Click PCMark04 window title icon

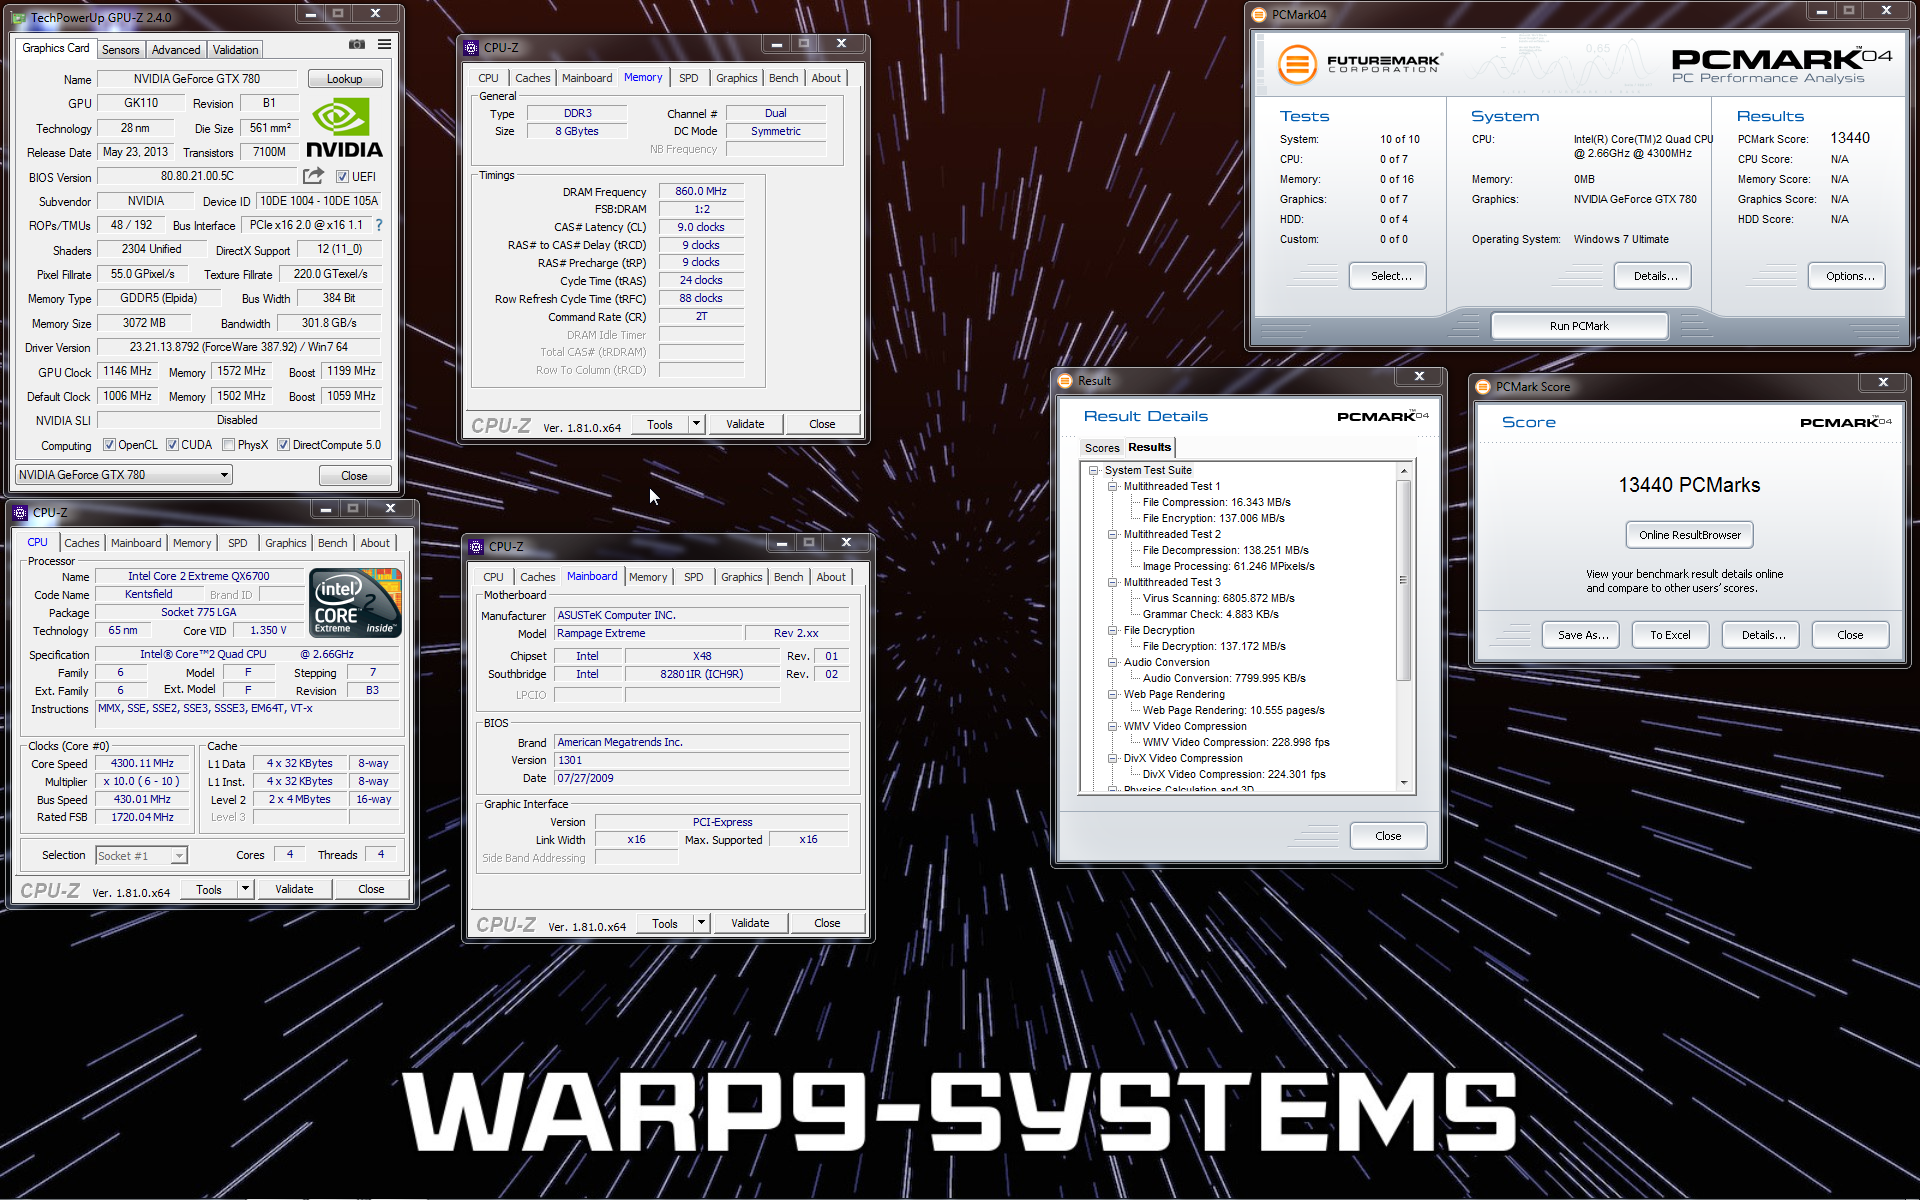click(1259, 14)
